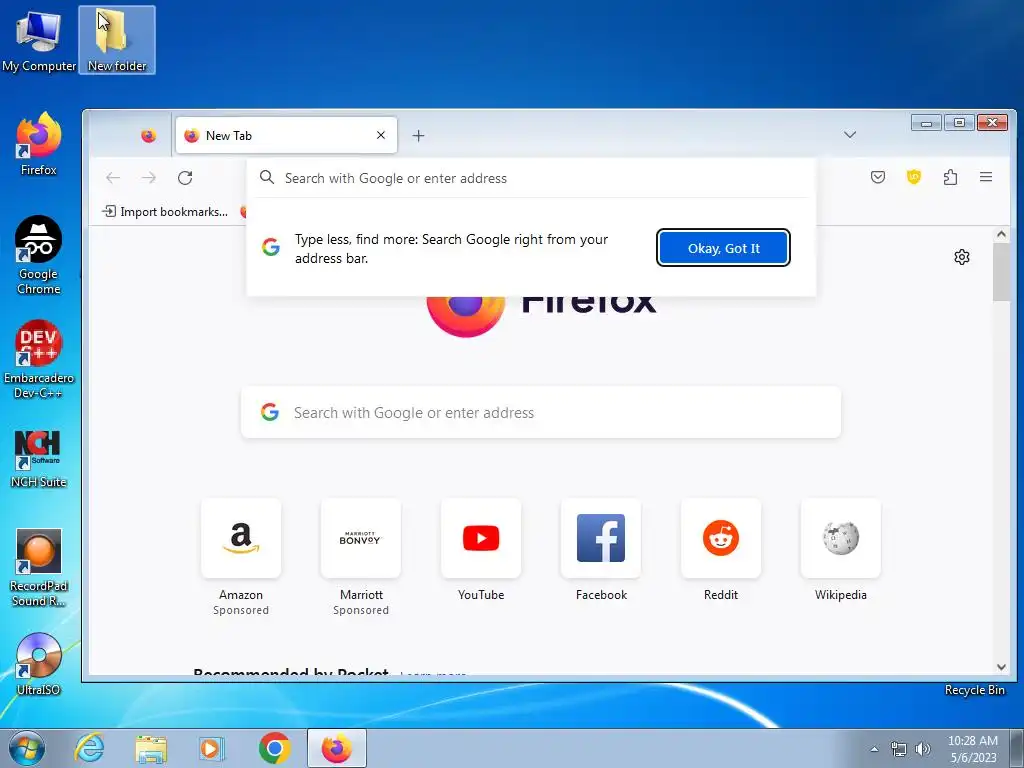The image size is (1024, 768).
Task: Select the New folder desktop icon
Action: (x=117, y=40)
